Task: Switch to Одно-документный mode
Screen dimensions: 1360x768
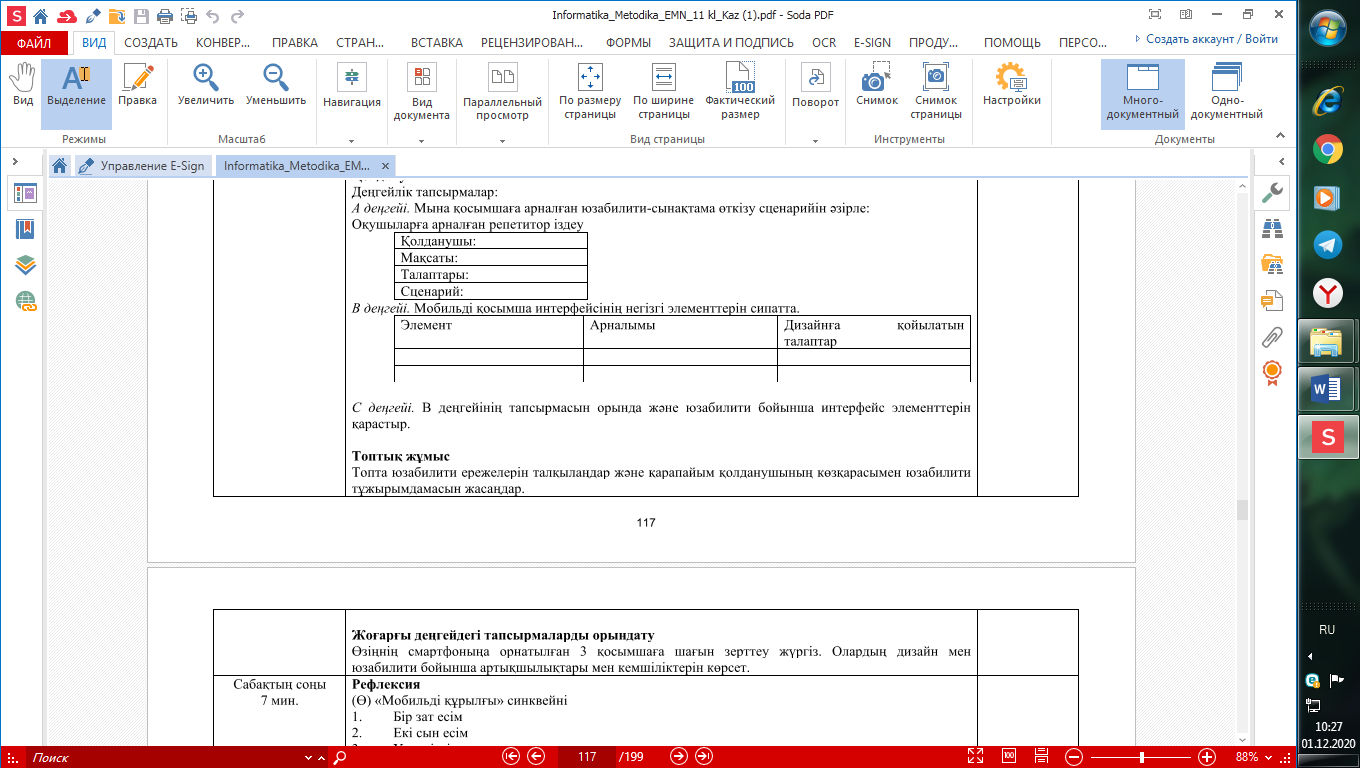Action: pos(1226,93)
